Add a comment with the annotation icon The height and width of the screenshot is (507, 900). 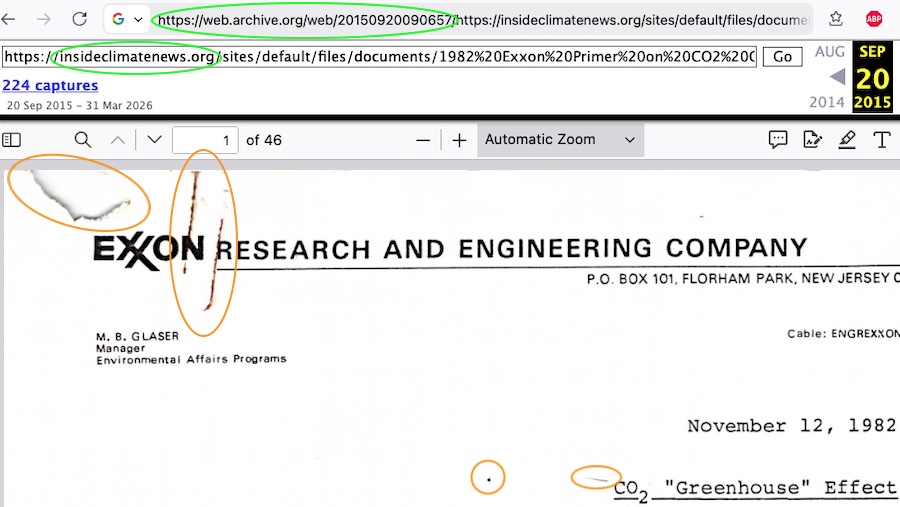[x=778, y=140]
